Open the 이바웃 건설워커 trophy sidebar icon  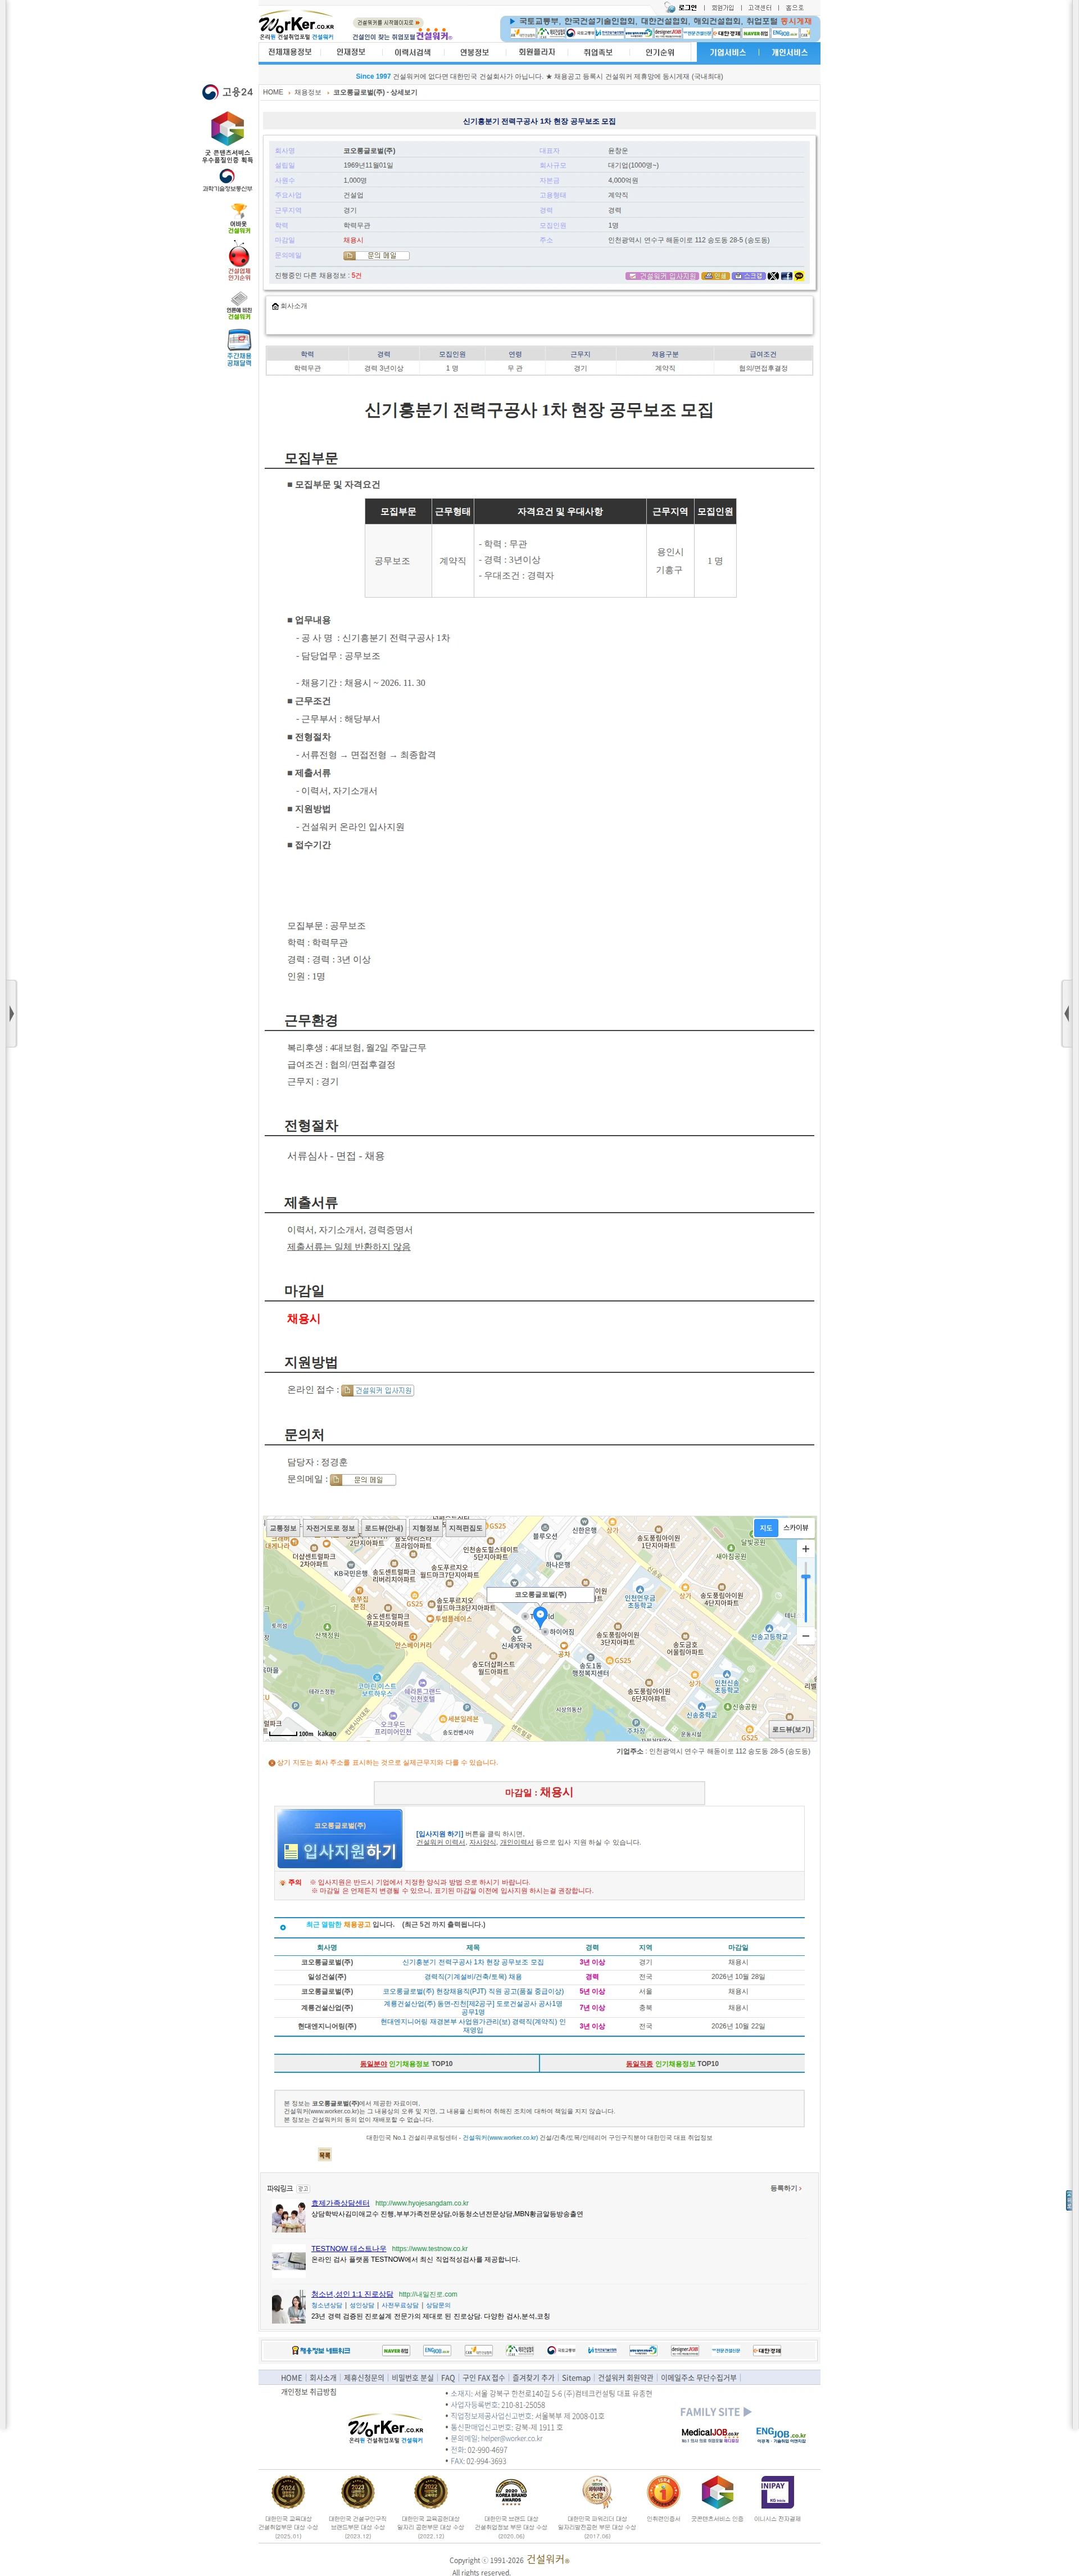click(x=238, y=218)
